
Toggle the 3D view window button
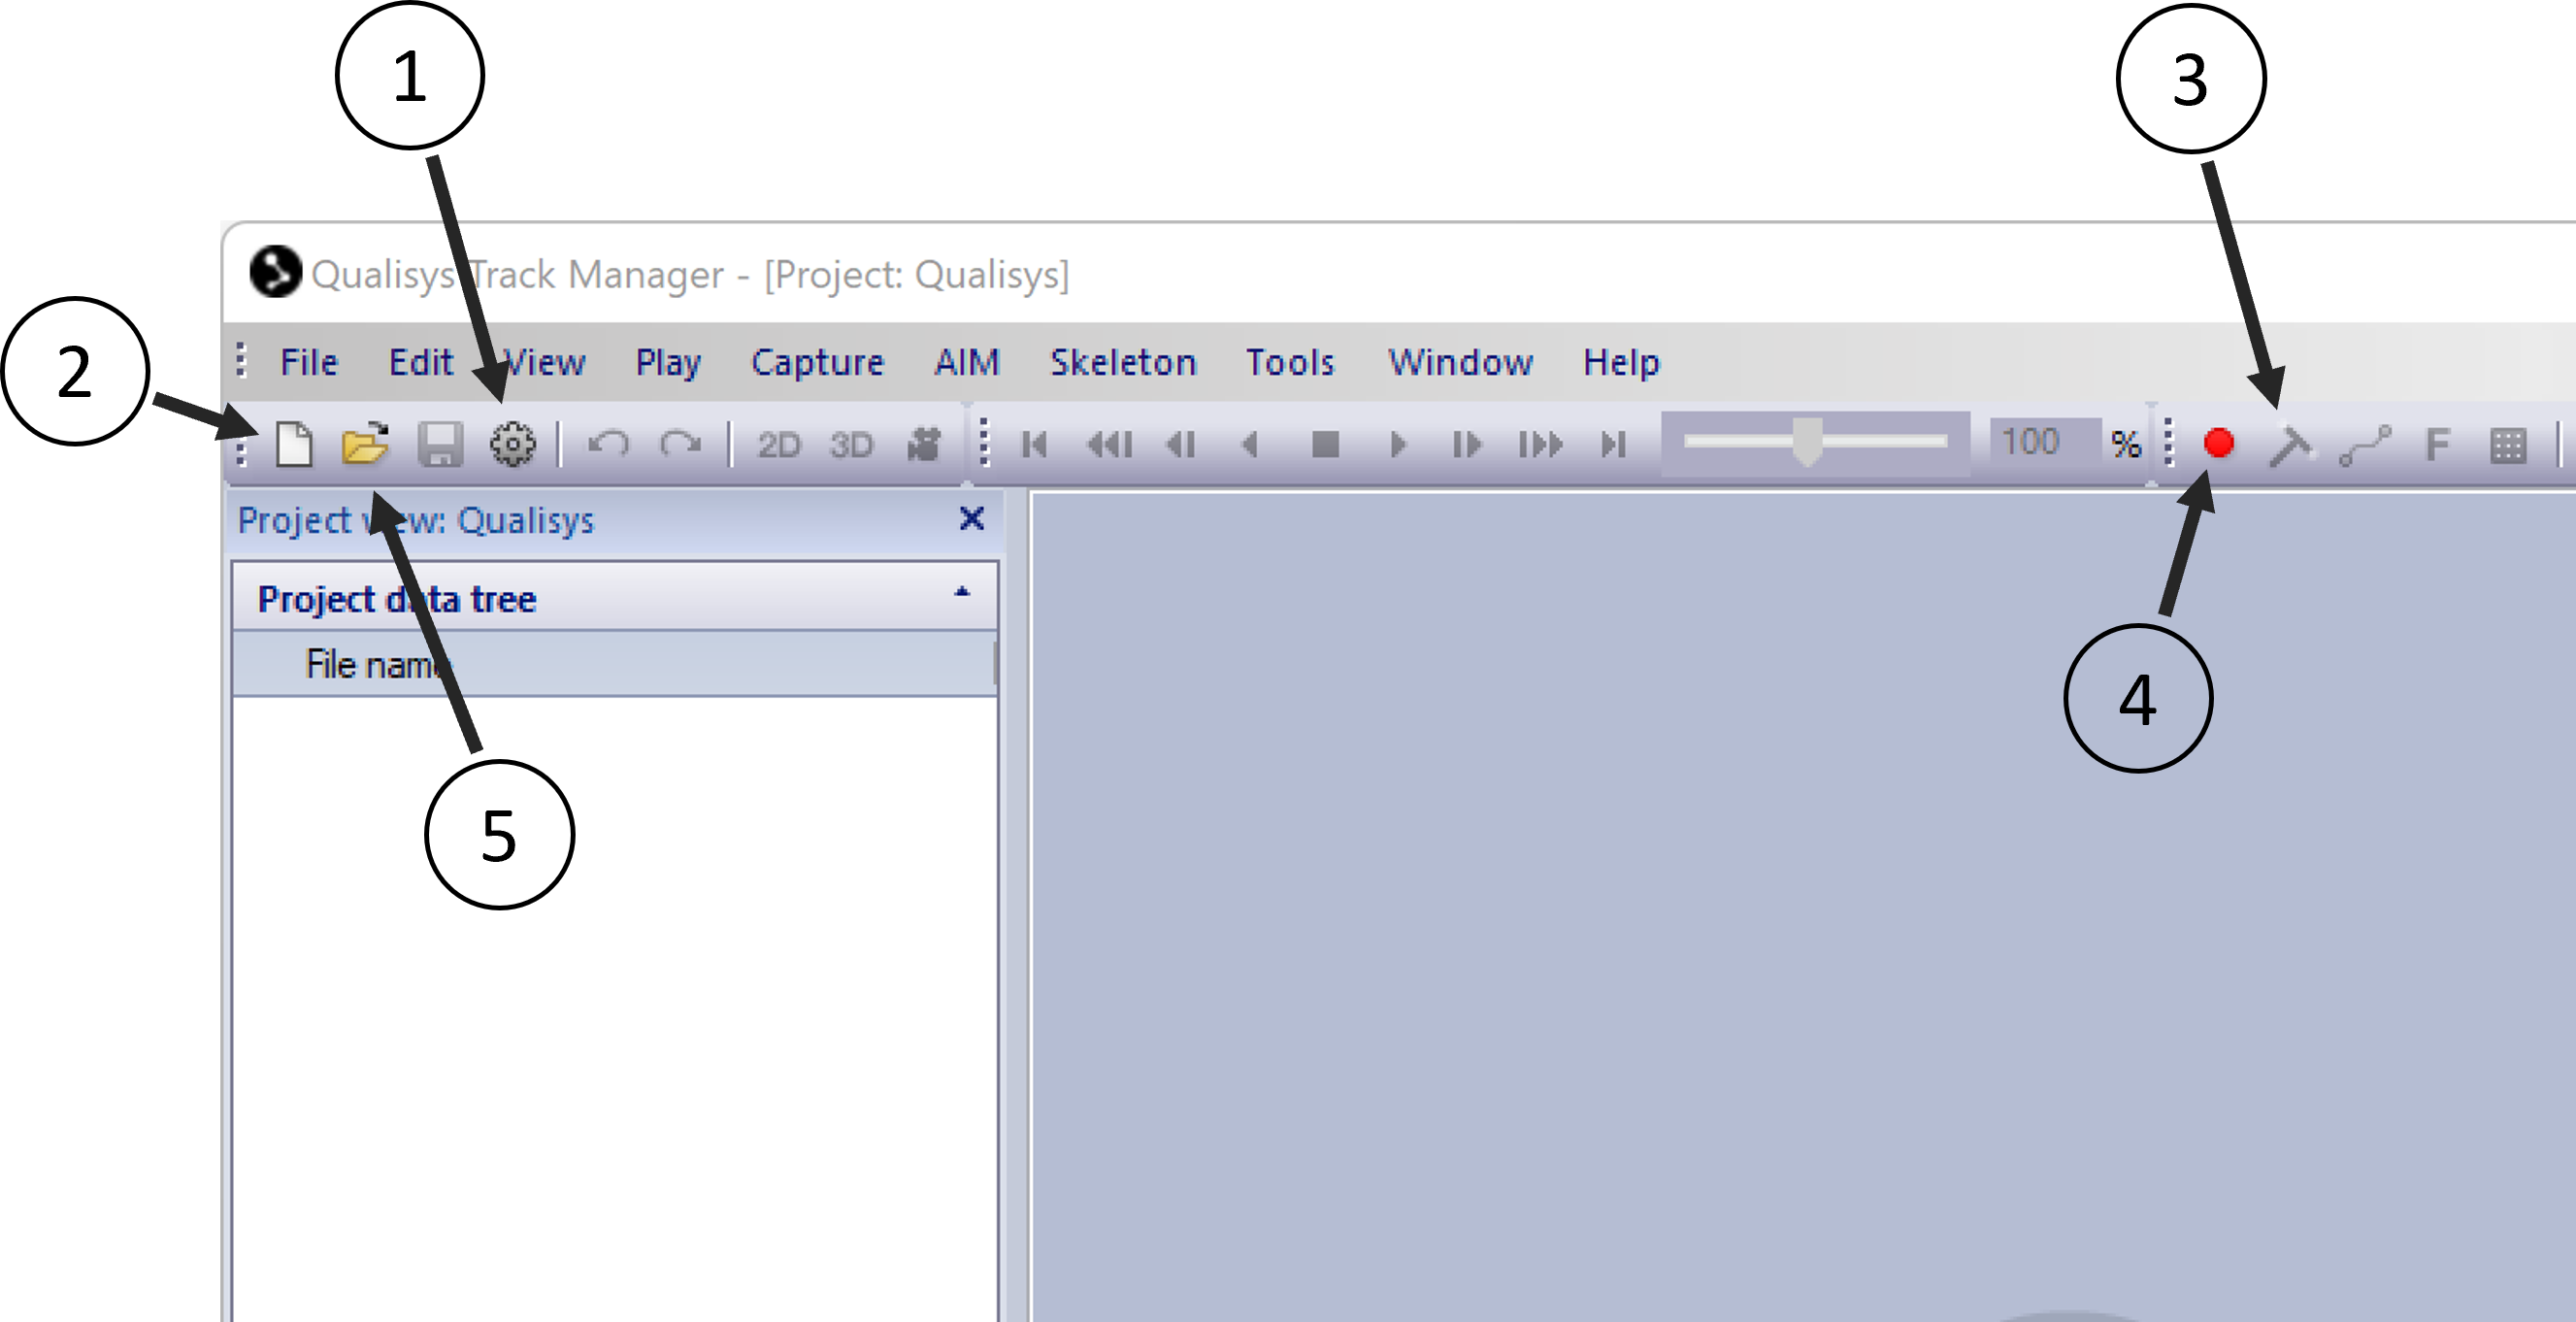(851, 444)
